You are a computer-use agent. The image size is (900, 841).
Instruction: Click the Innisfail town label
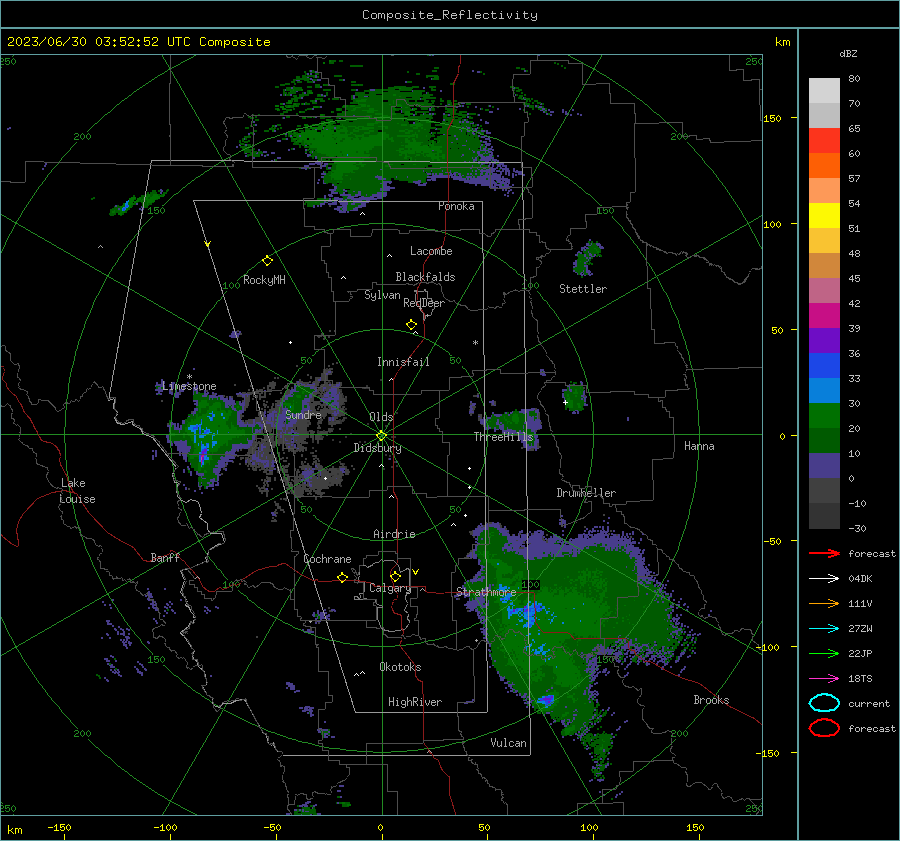tap(403, 362)
